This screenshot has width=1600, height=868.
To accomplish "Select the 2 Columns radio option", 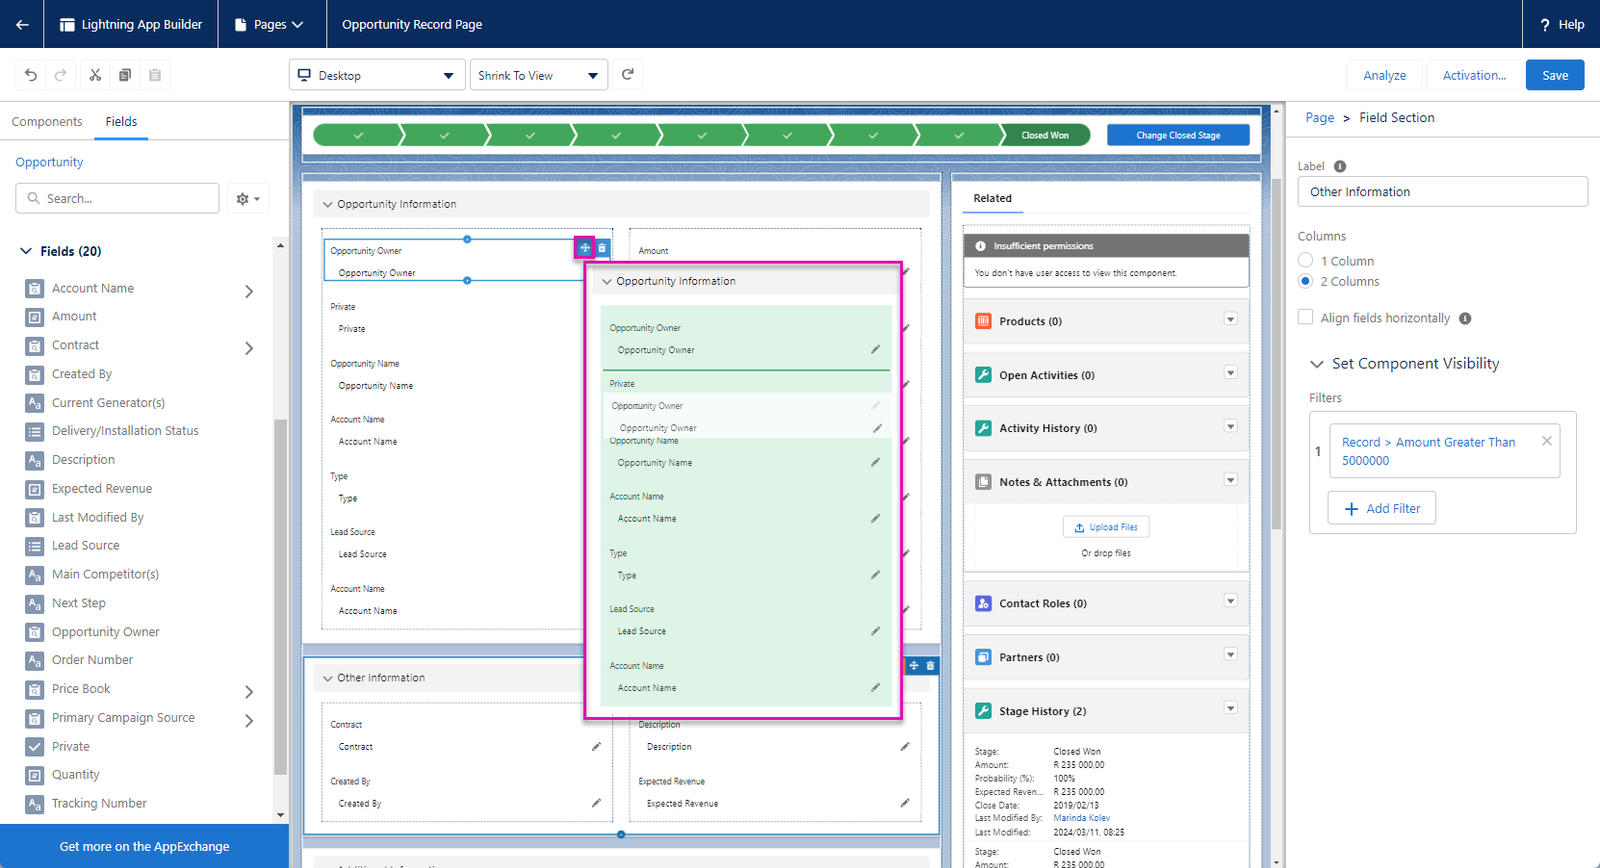I will pos(1305,281).
